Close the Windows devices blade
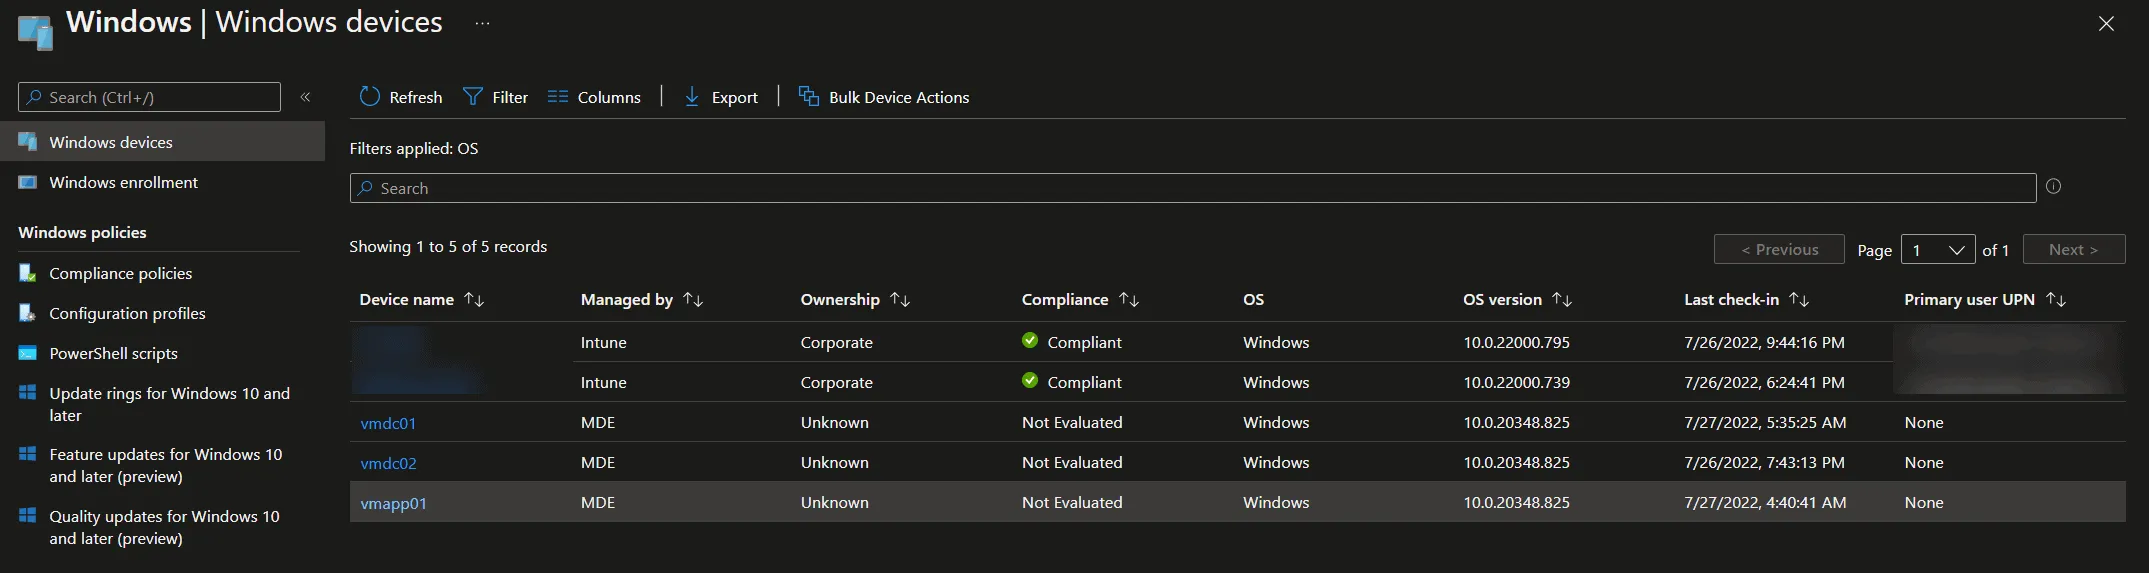 [x=2106, y=24]
